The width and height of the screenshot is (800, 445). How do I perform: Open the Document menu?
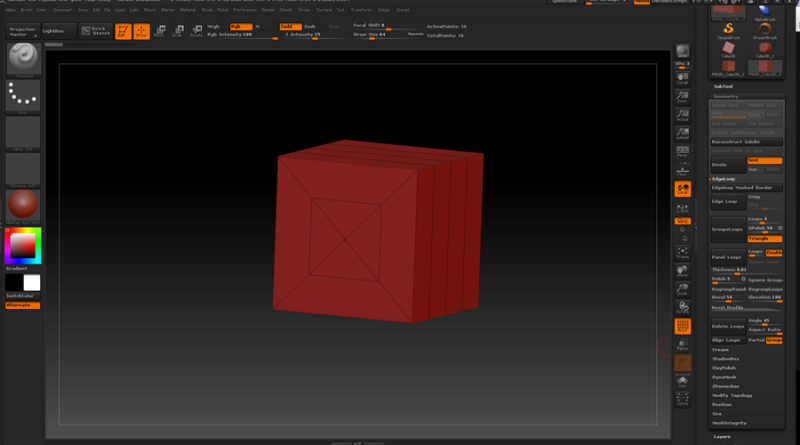pos(63,10)
